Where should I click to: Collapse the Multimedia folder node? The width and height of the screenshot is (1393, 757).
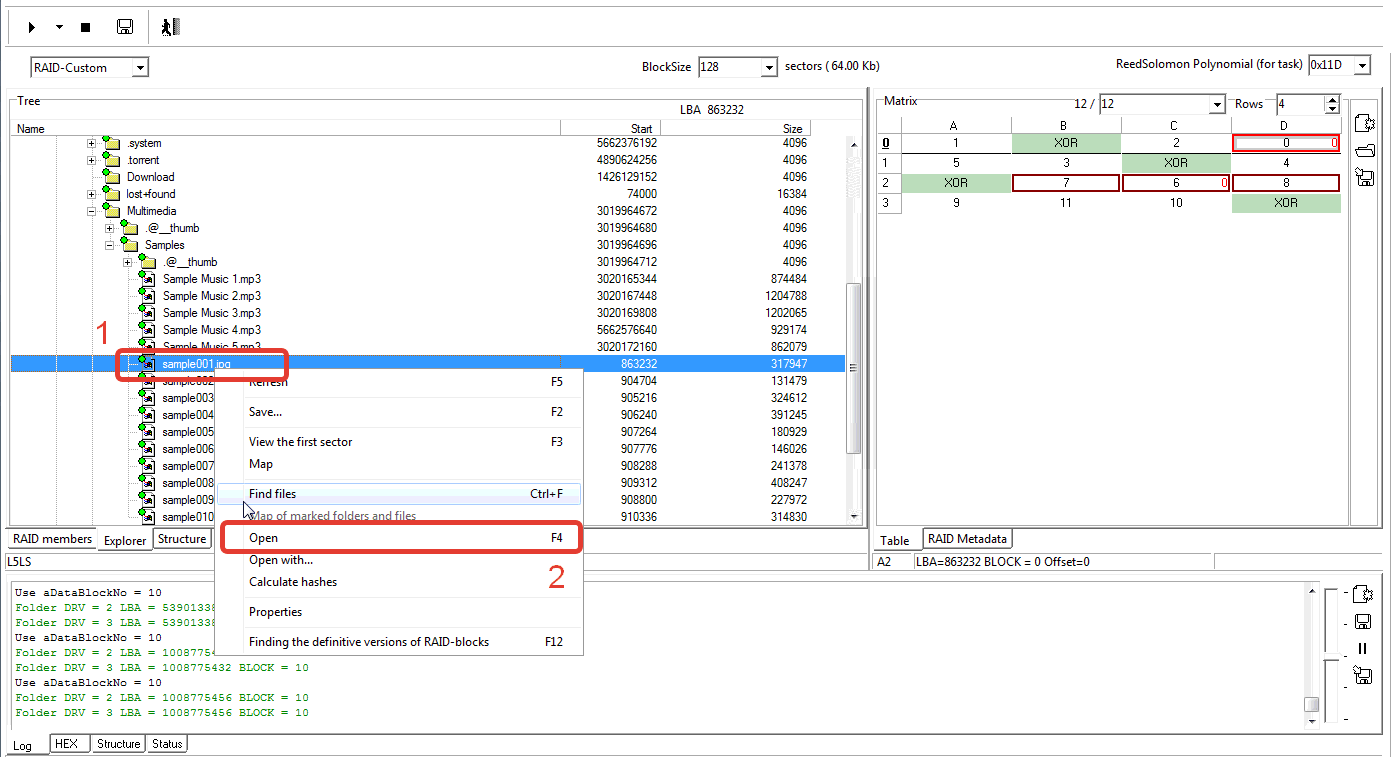point(91,212)
